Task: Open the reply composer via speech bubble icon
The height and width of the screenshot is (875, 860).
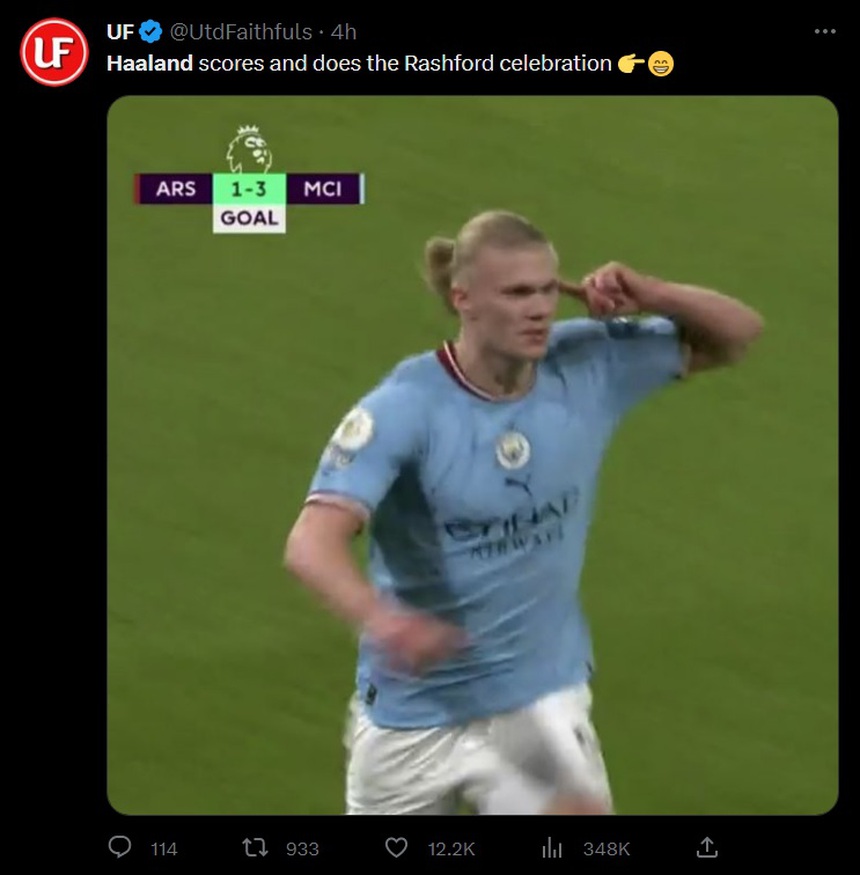Action: tap(120, 848)
